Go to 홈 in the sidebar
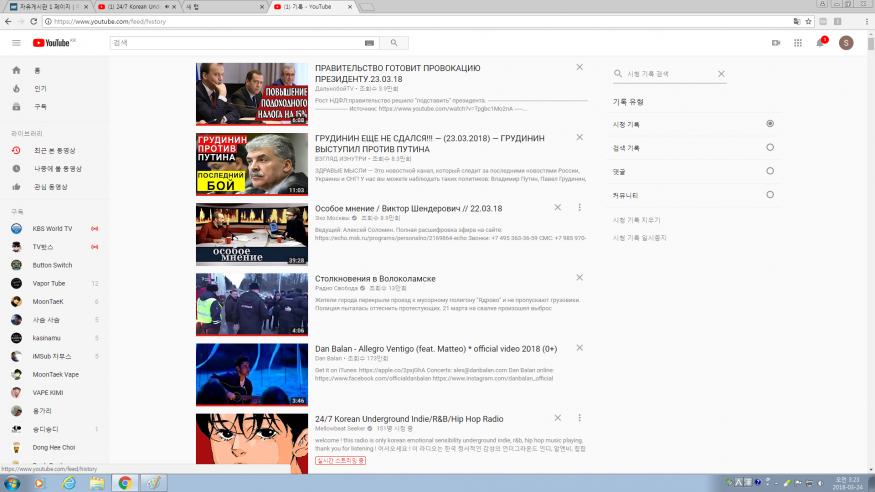Viewport: 875px width, 492px height. (38, 70)
